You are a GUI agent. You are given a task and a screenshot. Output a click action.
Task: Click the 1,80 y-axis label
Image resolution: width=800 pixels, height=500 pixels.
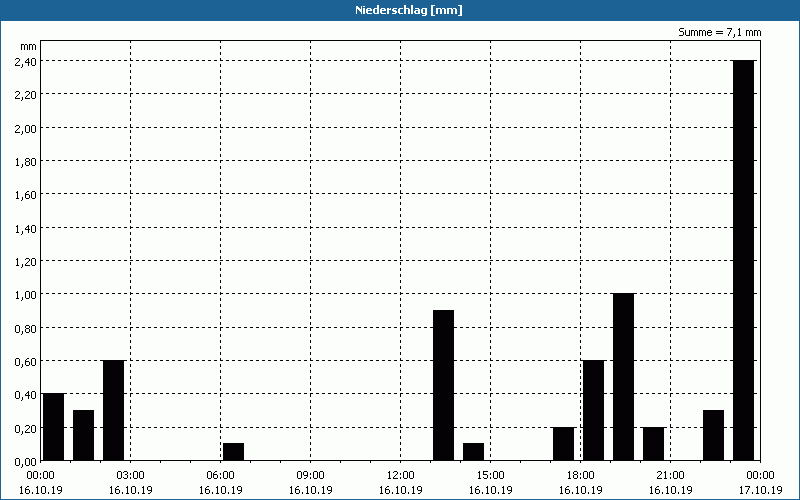click(26, 161)
